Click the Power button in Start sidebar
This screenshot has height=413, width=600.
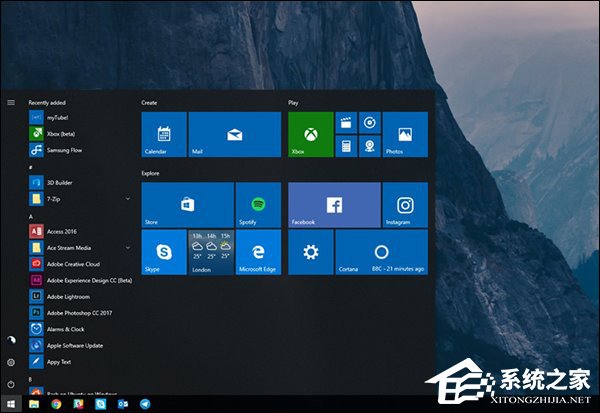click(11, 384)
